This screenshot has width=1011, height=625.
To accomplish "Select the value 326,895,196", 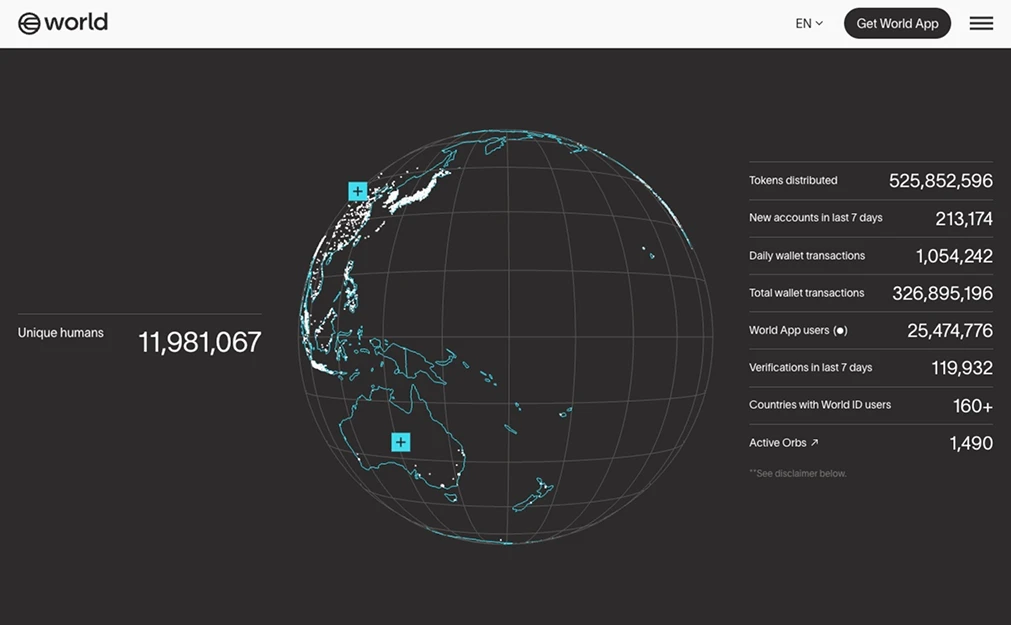I will tap(942, 293).
